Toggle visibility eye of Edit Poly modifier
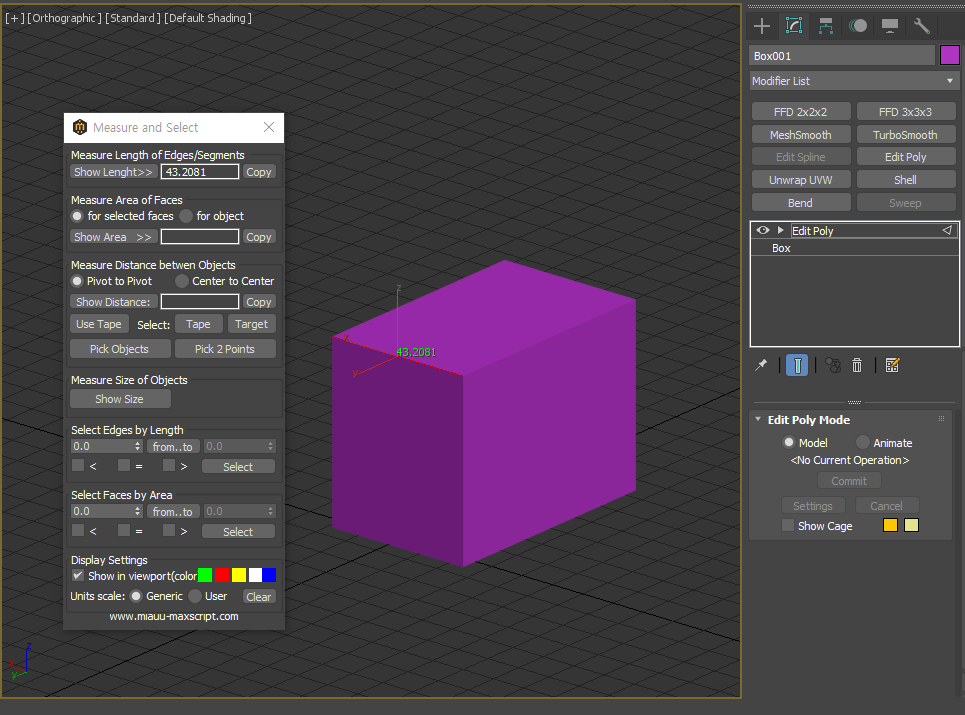 point(763,231)
